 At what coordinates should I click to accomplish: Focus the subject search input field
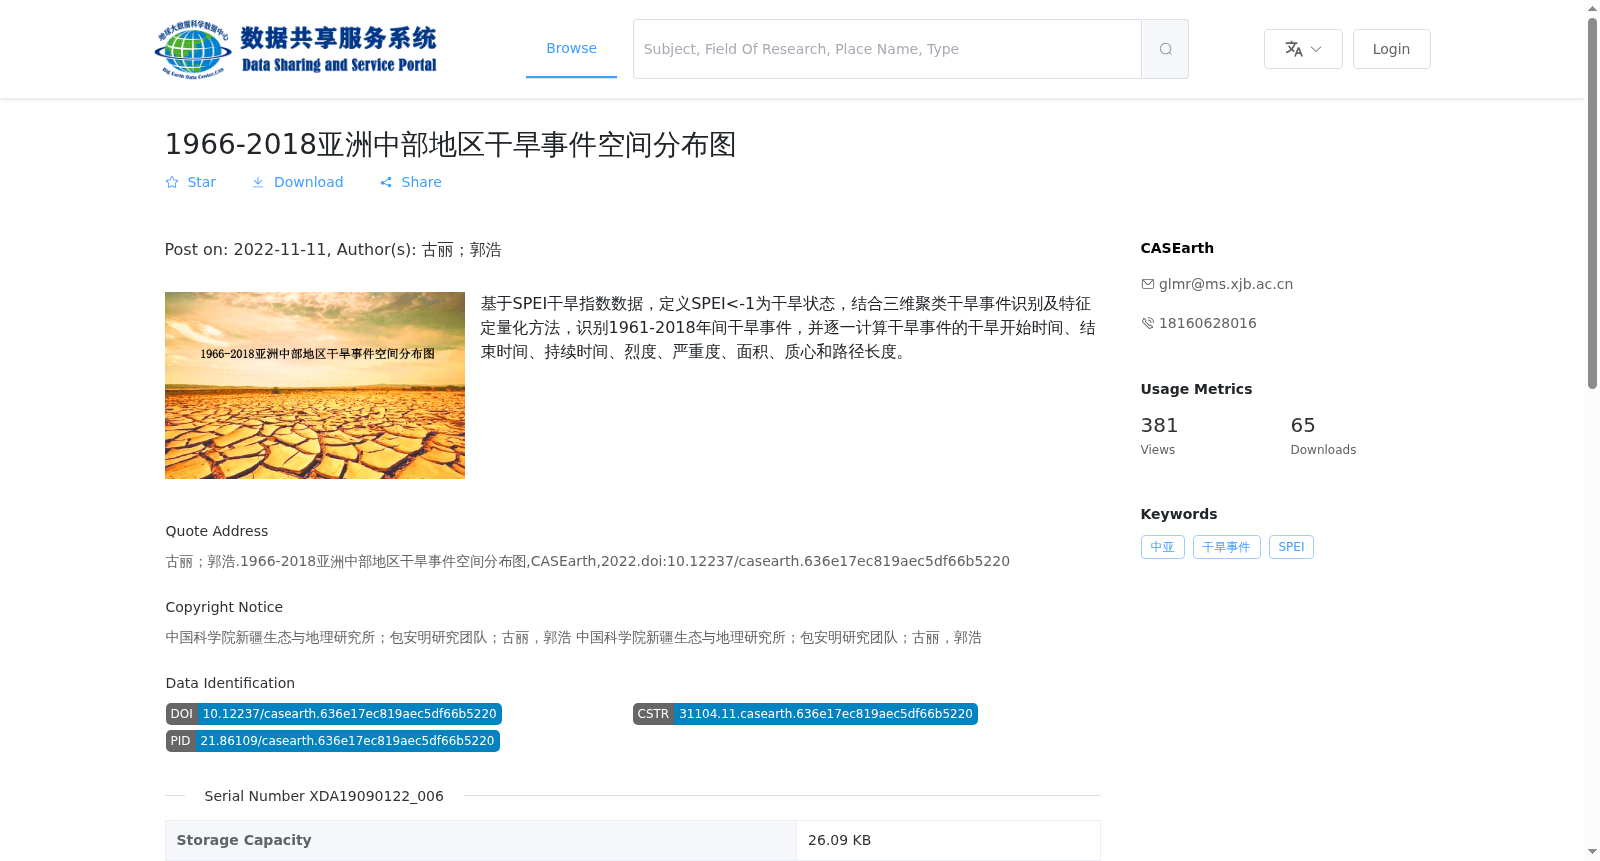887,49
